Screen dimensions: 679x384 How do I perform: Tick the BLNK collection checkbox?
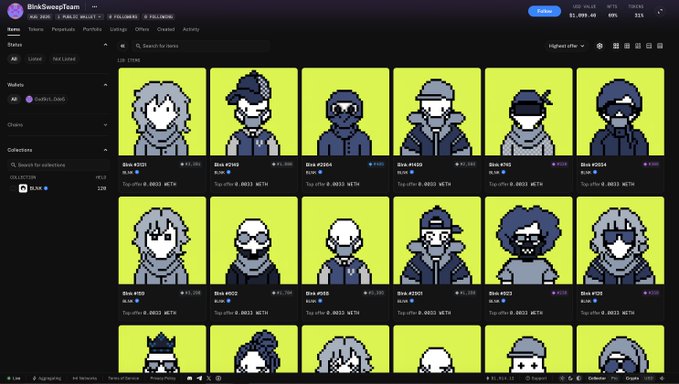[13, 188]
